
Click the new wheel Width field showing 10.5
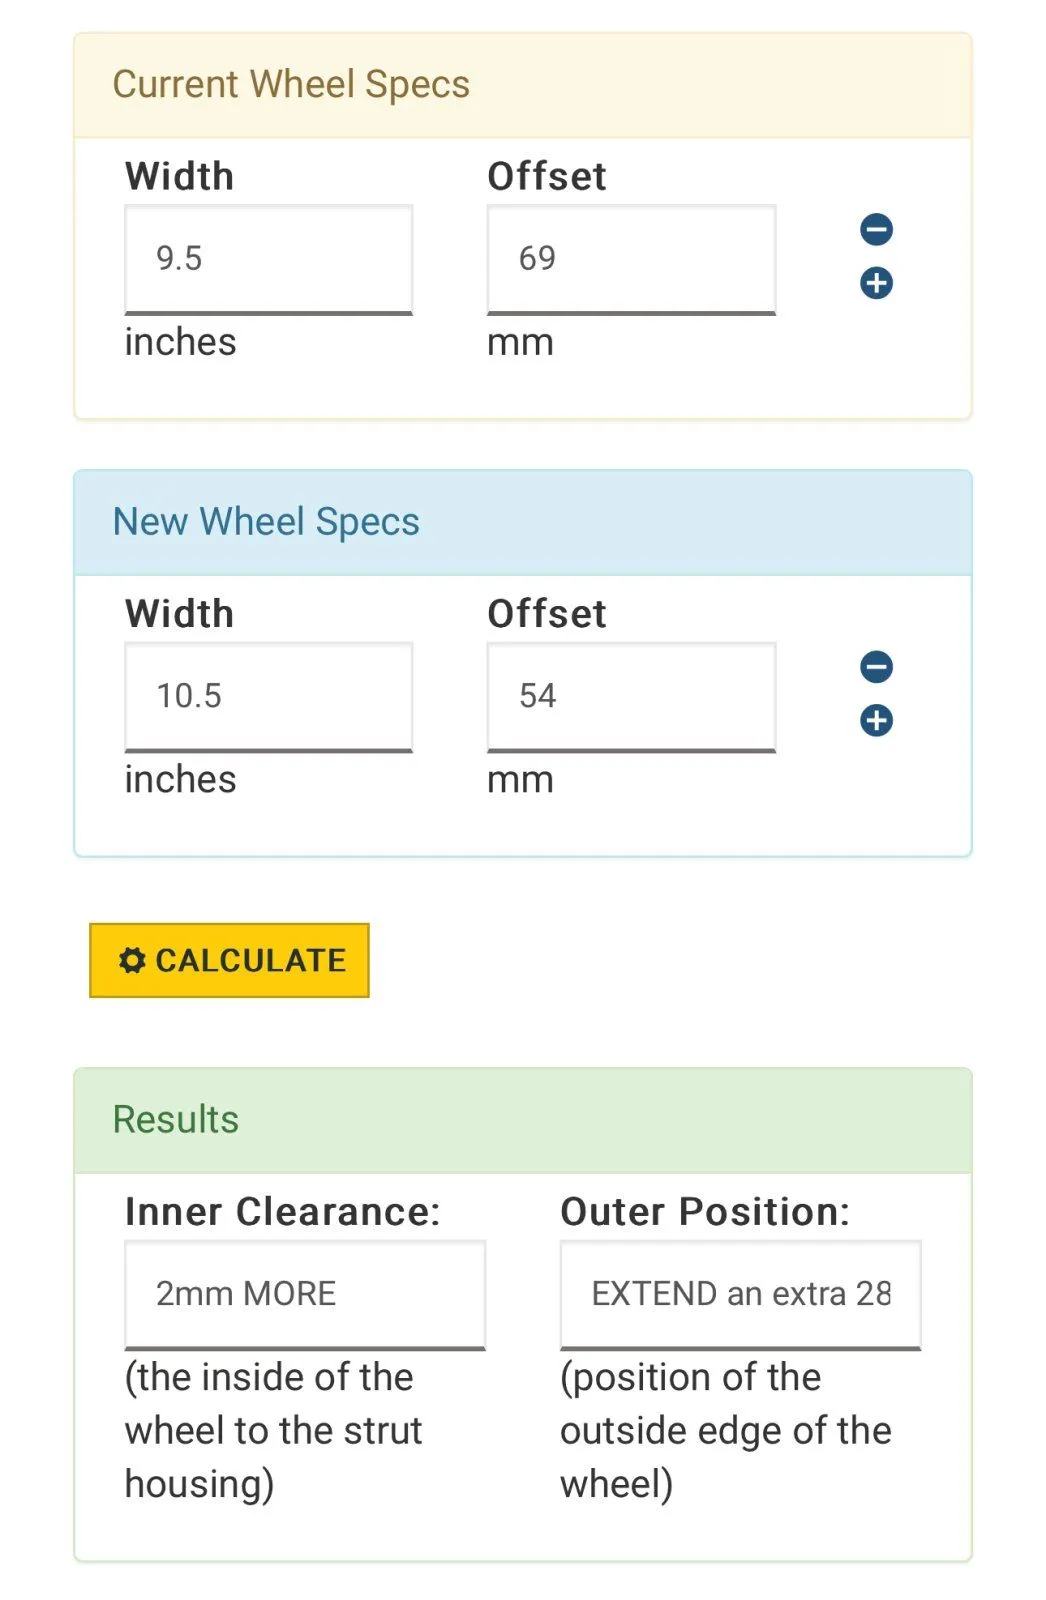click(x=268, y=696)
